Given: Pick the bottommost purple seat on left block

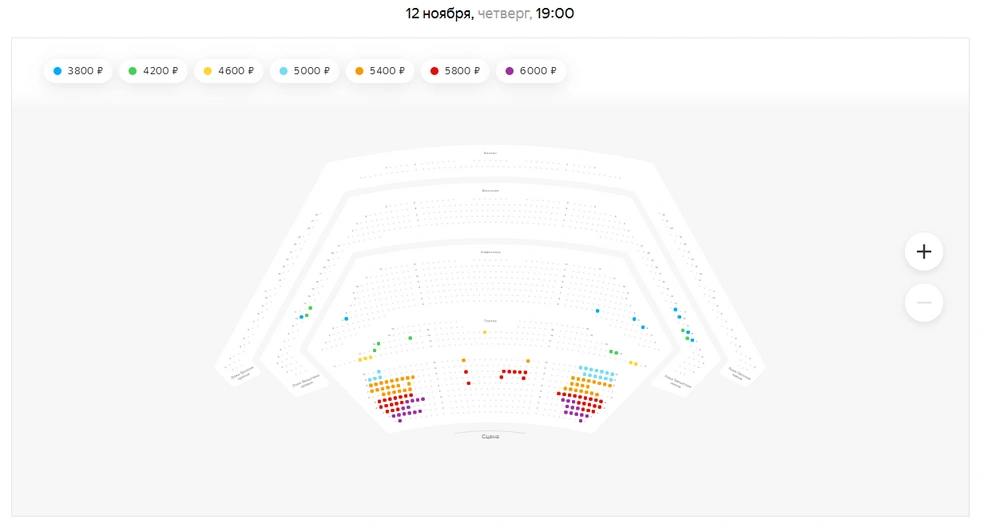Looking at the screenshot, I should [x=400, y=421].
